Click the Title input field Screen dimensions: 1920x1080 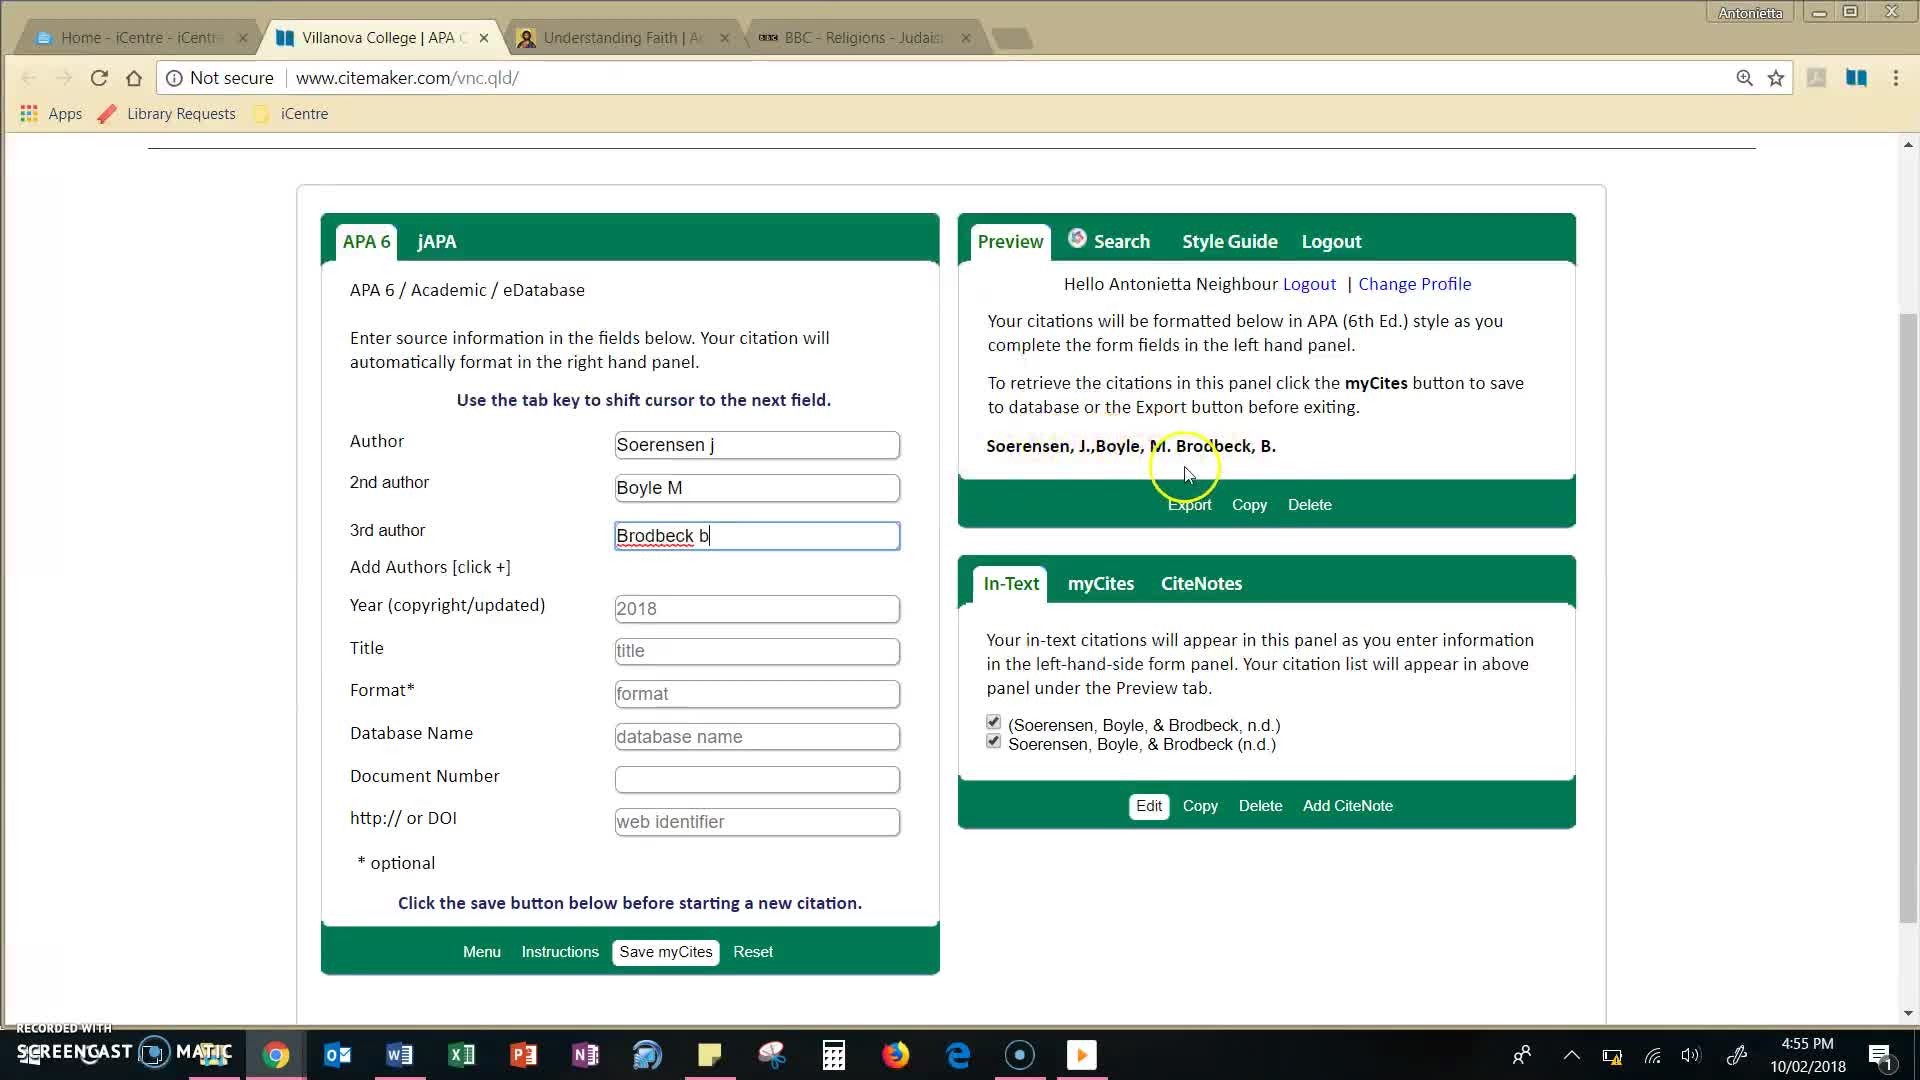pyautogui.click(x=757, y=651)
